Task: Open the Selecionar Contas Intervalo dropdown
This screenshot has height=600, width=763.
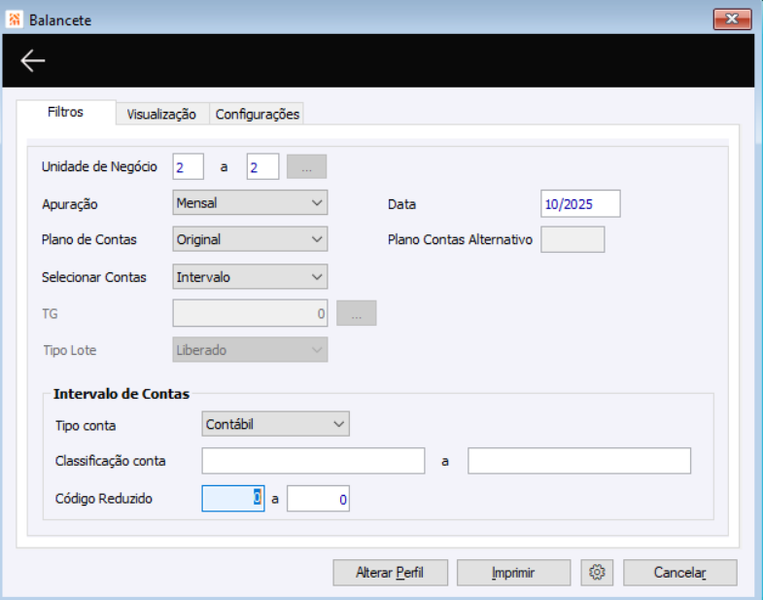Action: (x=250, y=276)
